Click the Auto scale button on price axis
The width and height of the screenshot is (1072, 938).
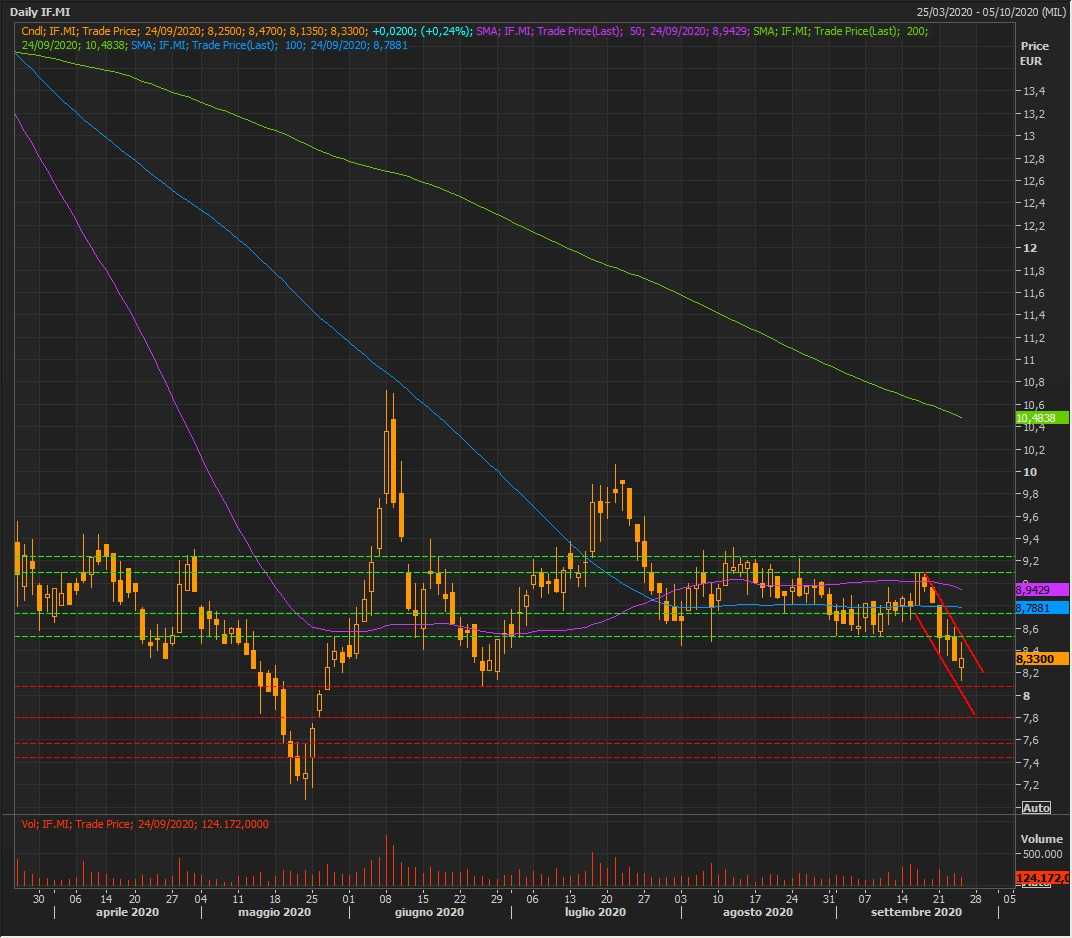click(x=1036, y=807)
